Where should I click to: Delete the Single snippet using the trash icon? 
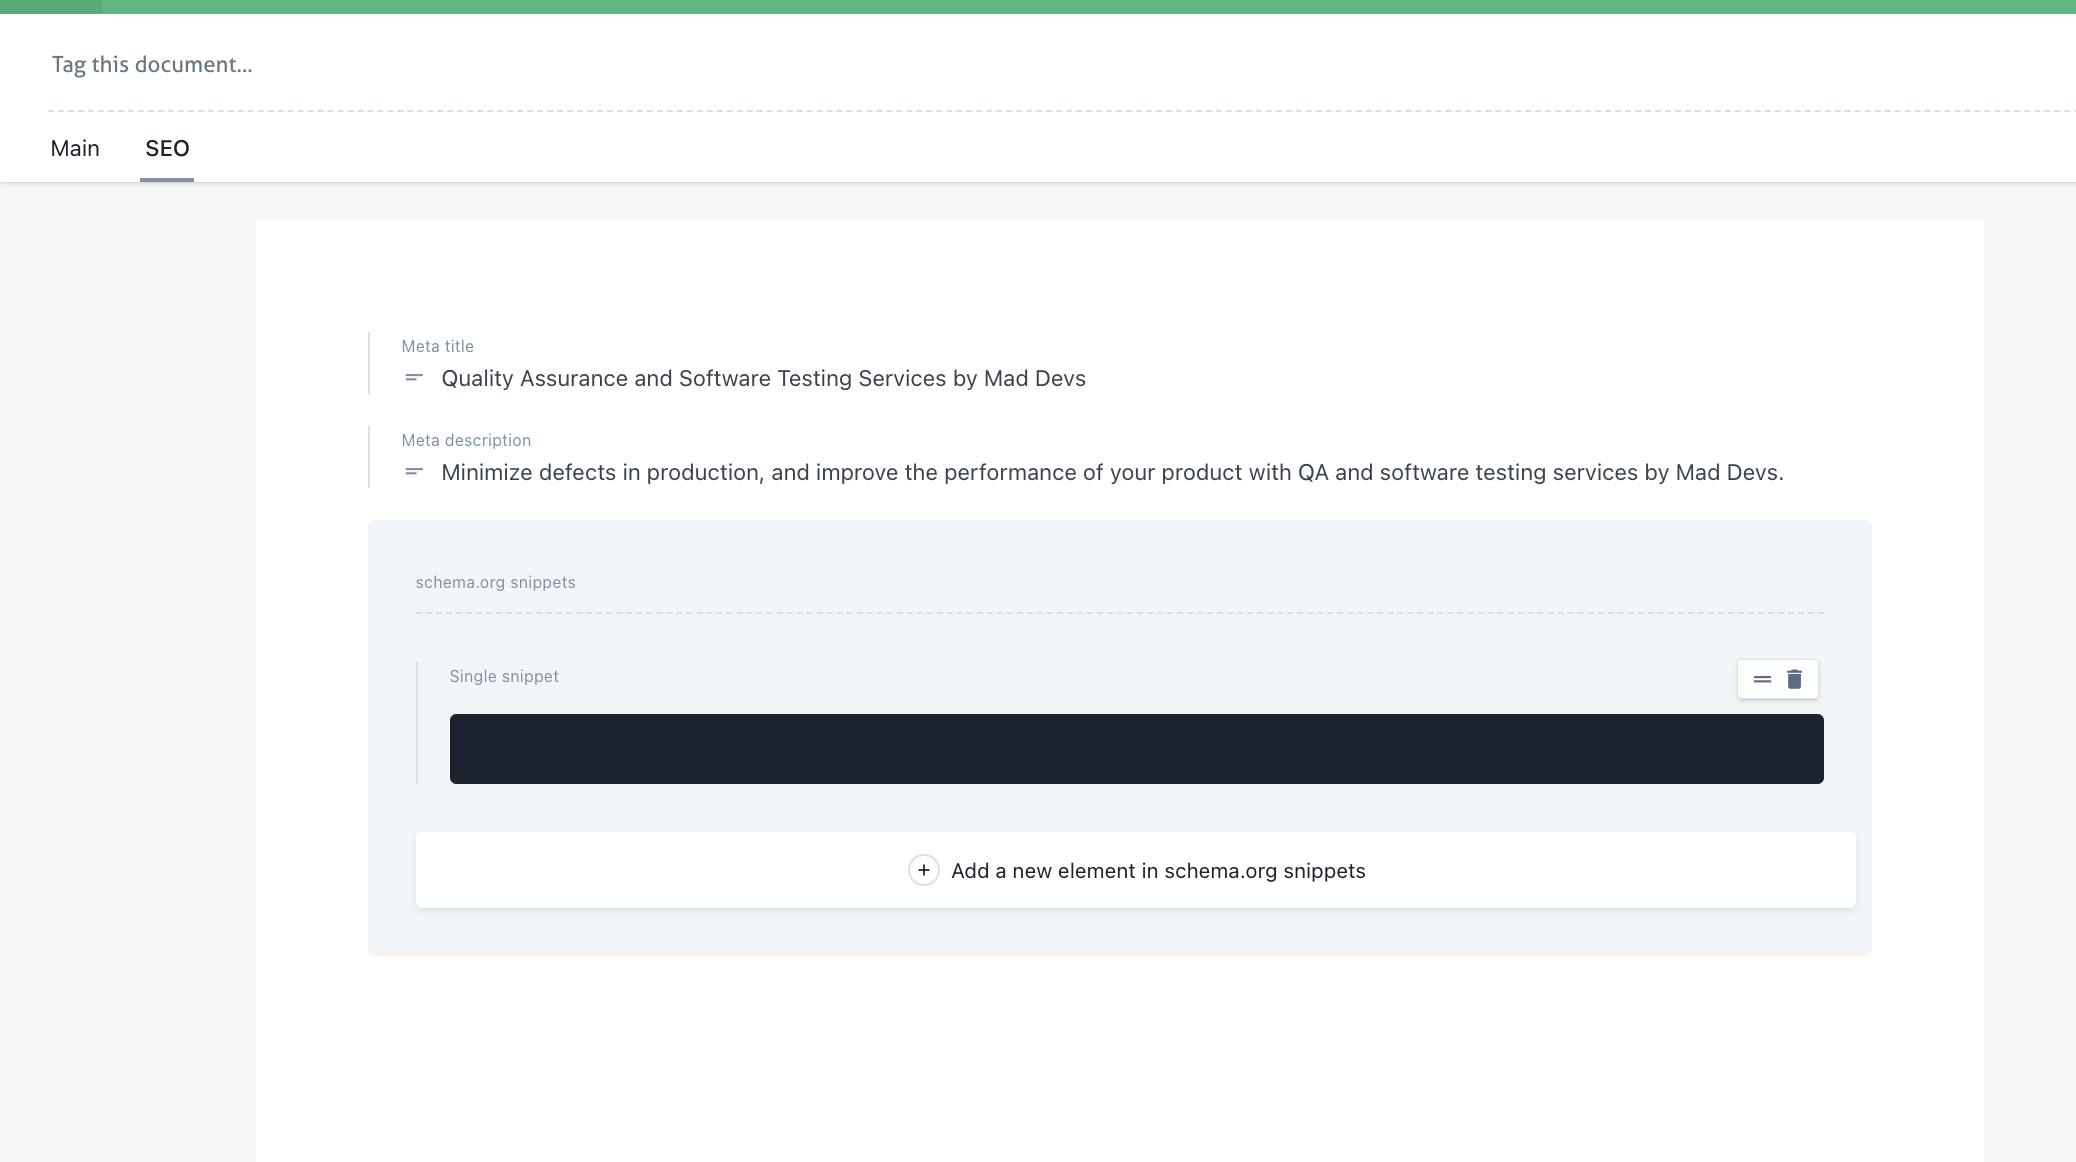click(x=1795, y=678)
